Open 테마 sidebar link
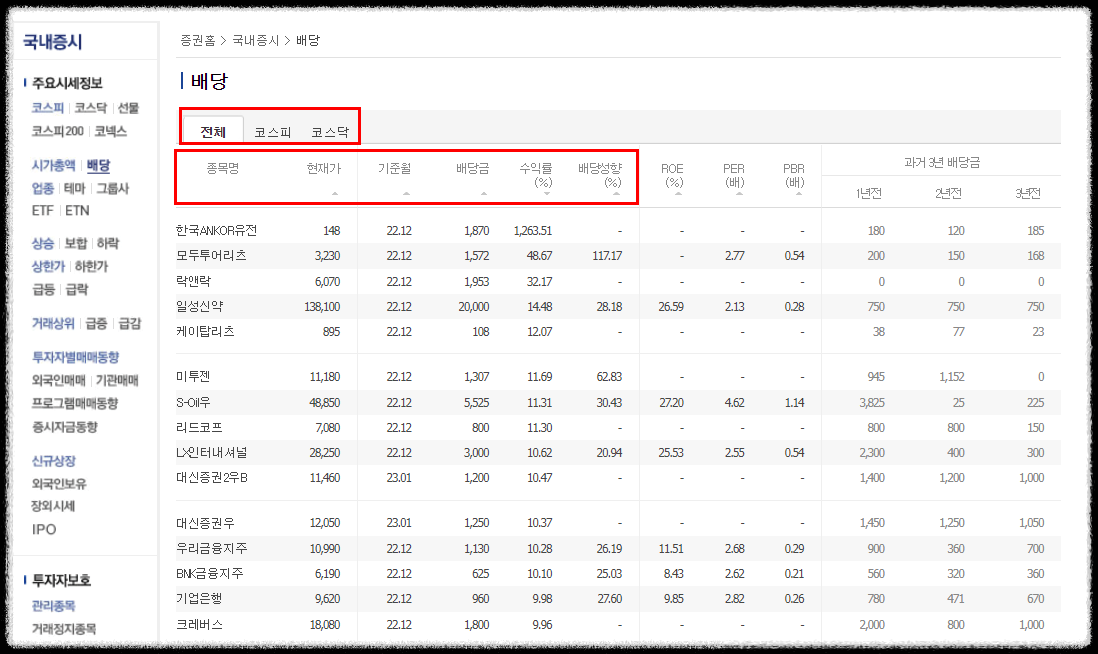1098x654 pixels. pos(75,188)
